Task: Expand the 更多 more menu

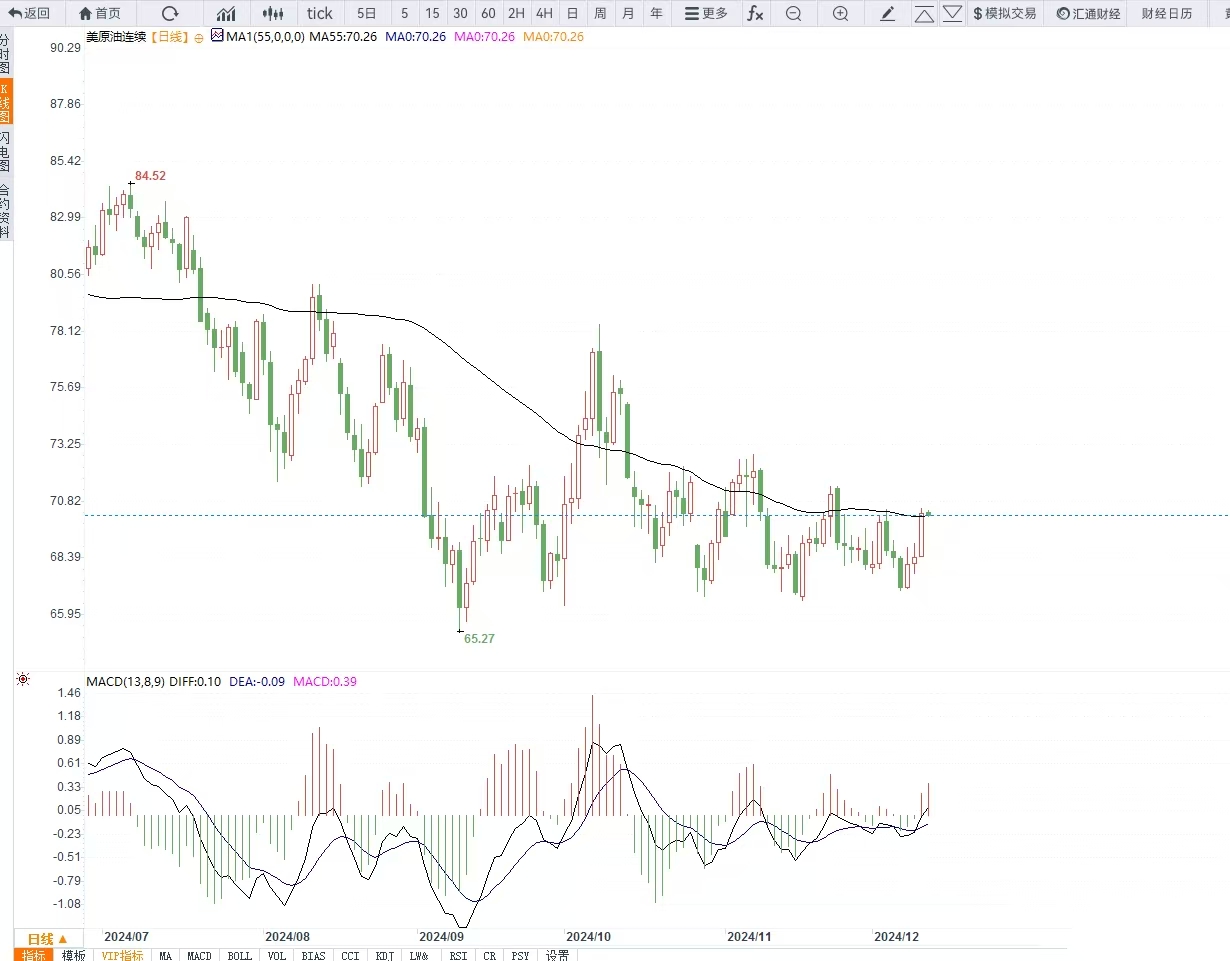Action: pos(706,13)
